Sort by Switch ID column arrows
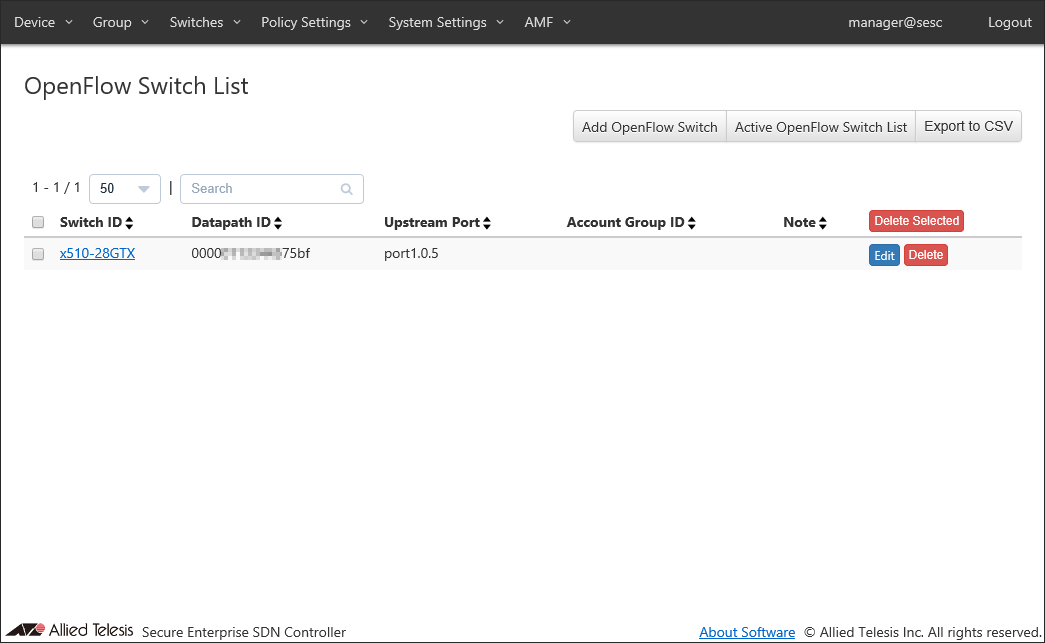Image resolution: width=1045 pixels, height=643 pixels. [x=129, y=223]
